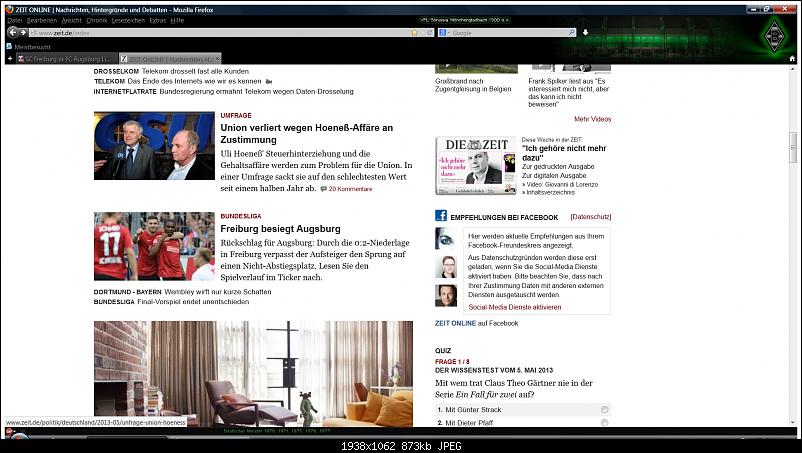Click the living room interior image
This screenshot has height=453, width=802.
coord(253,374)
